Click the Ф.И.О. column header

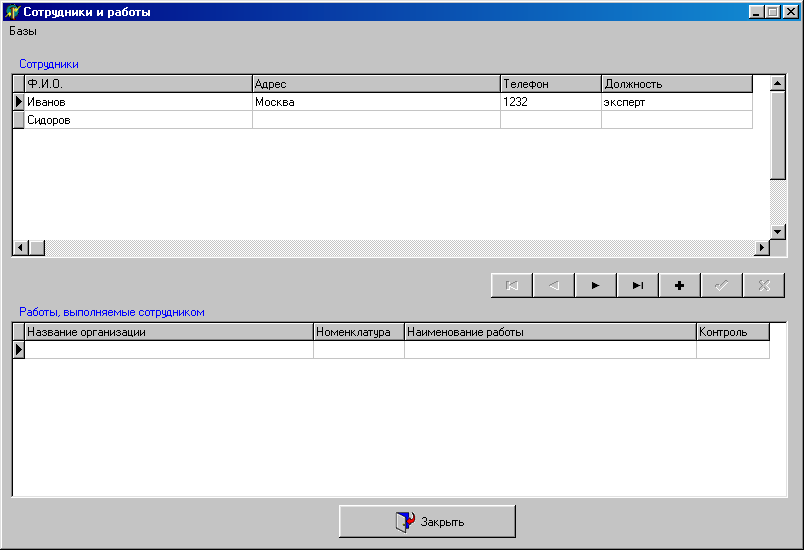pos(138,84)
